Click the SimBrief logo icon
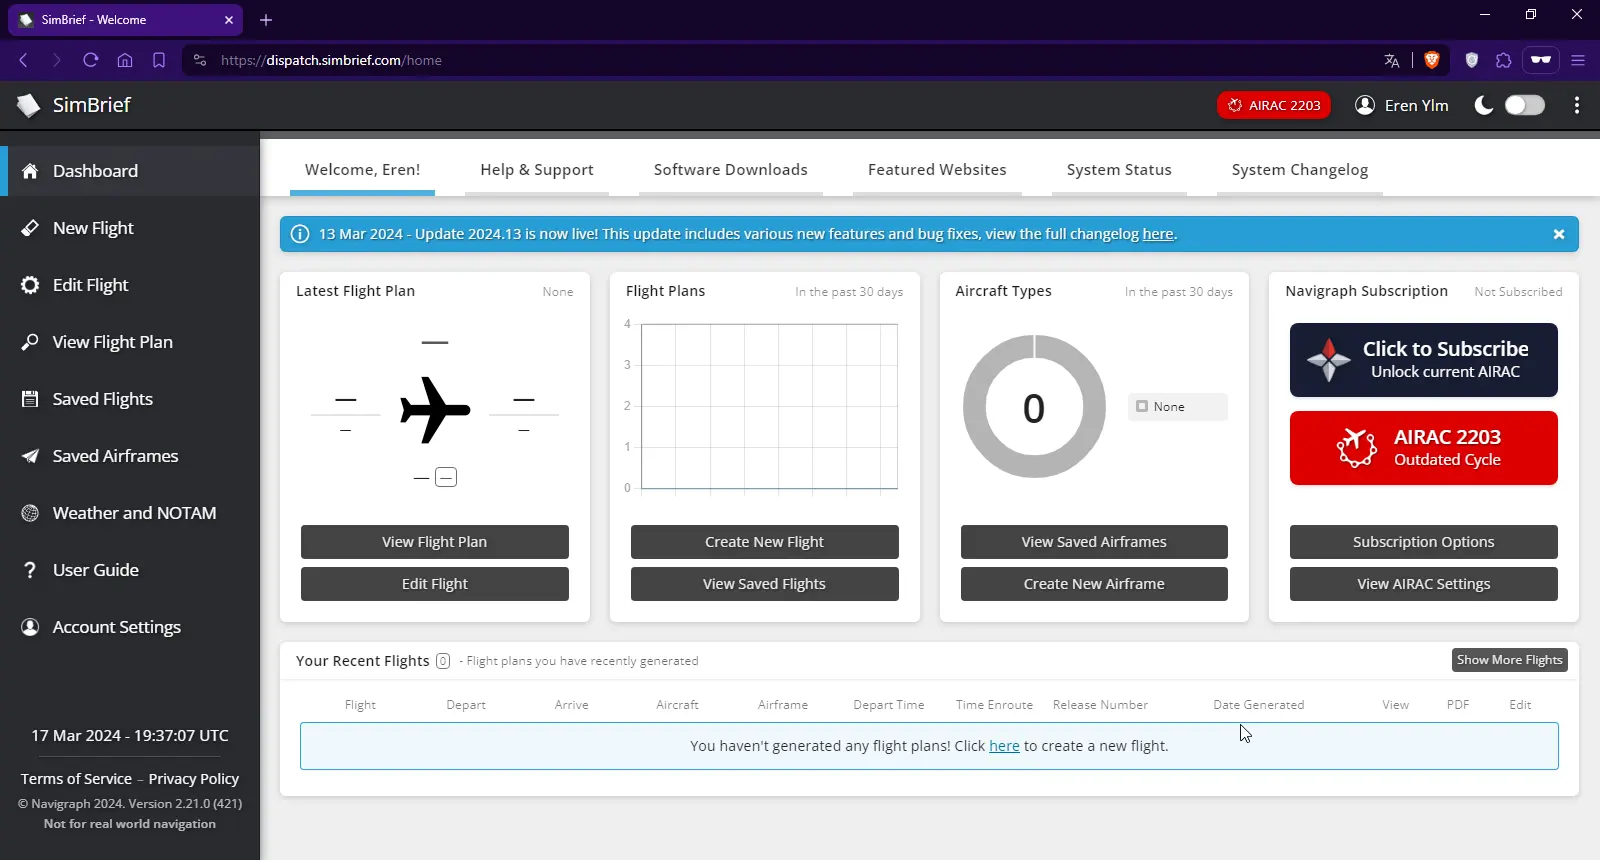The width and height of the screenshot is (1600, 860). (x=28, y=105)
